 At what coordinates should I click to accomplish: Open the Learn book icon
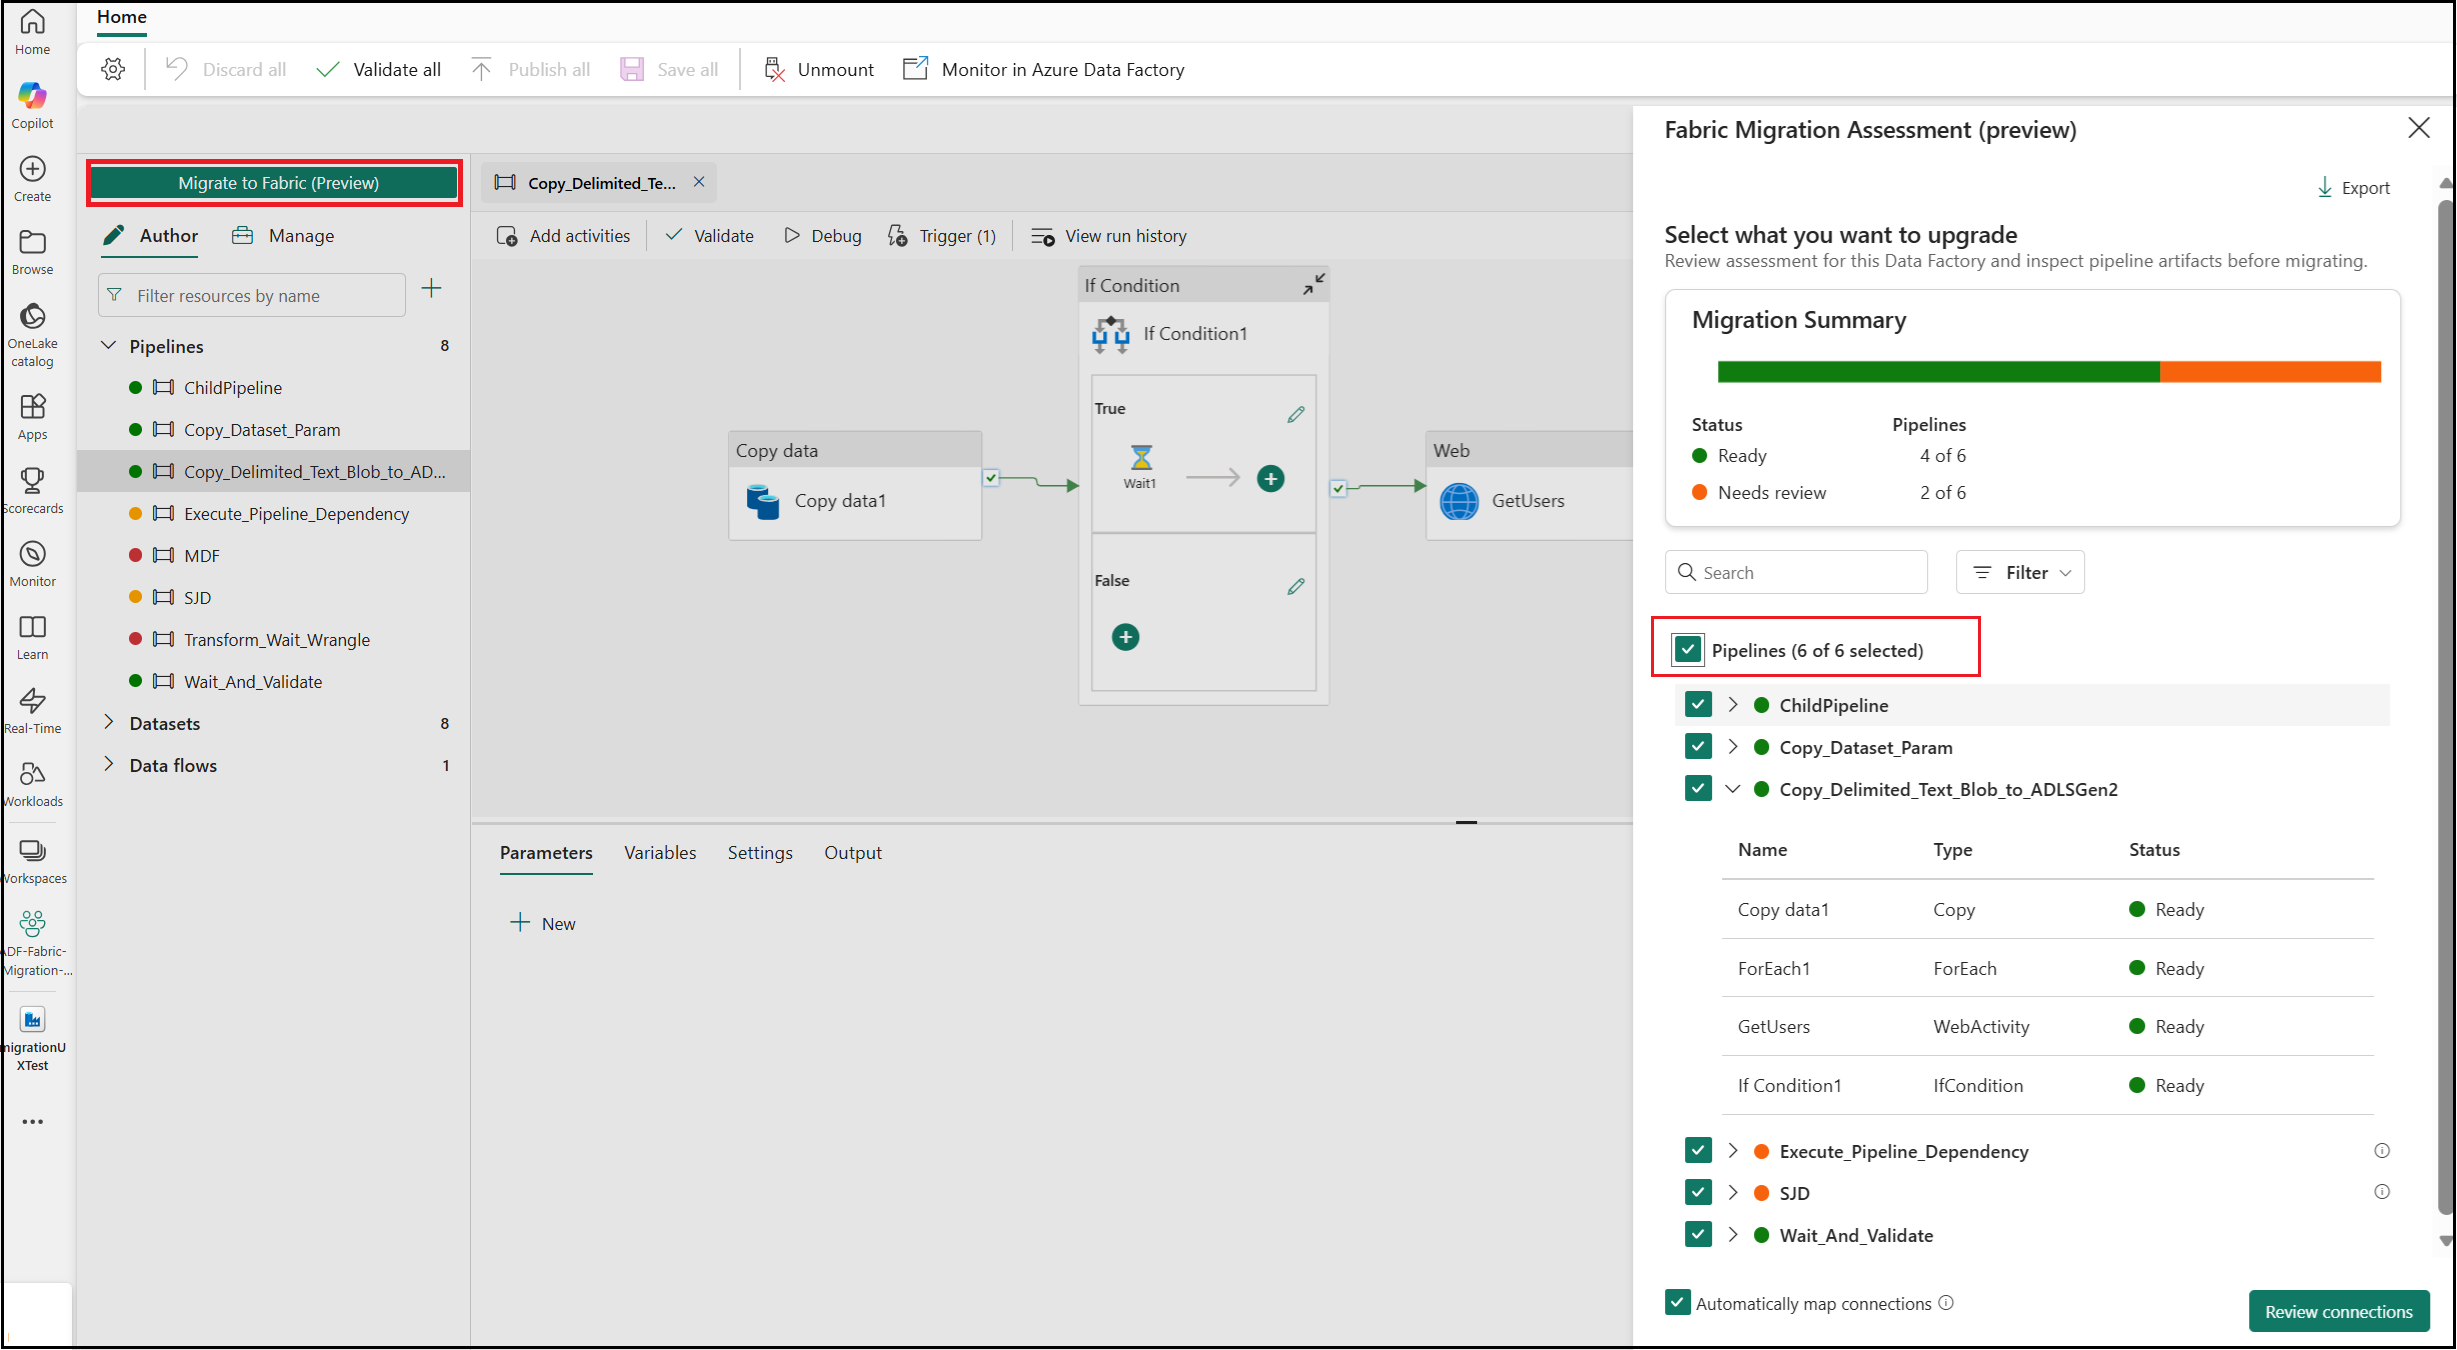[x=32, y=627]
